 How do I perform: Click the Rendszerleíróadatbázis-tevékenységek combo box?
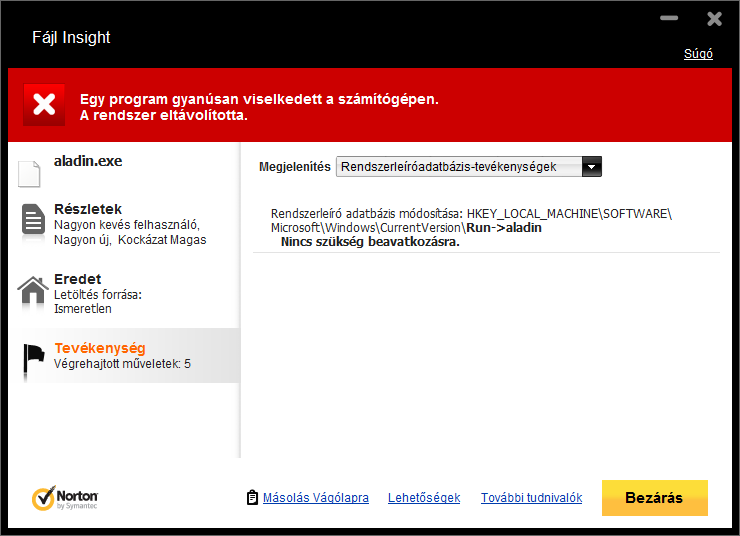pos(469,167)
